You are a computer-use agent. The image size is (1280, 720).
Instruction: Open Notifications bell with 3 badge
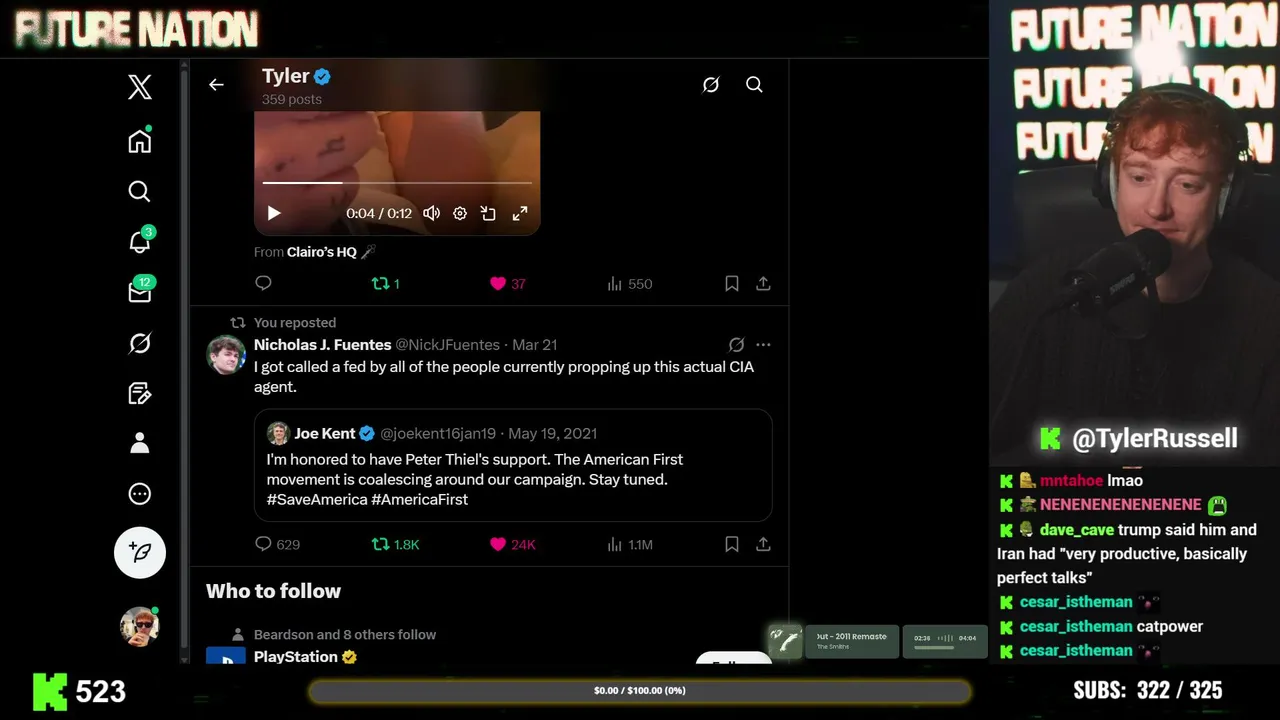coord(140,241)
